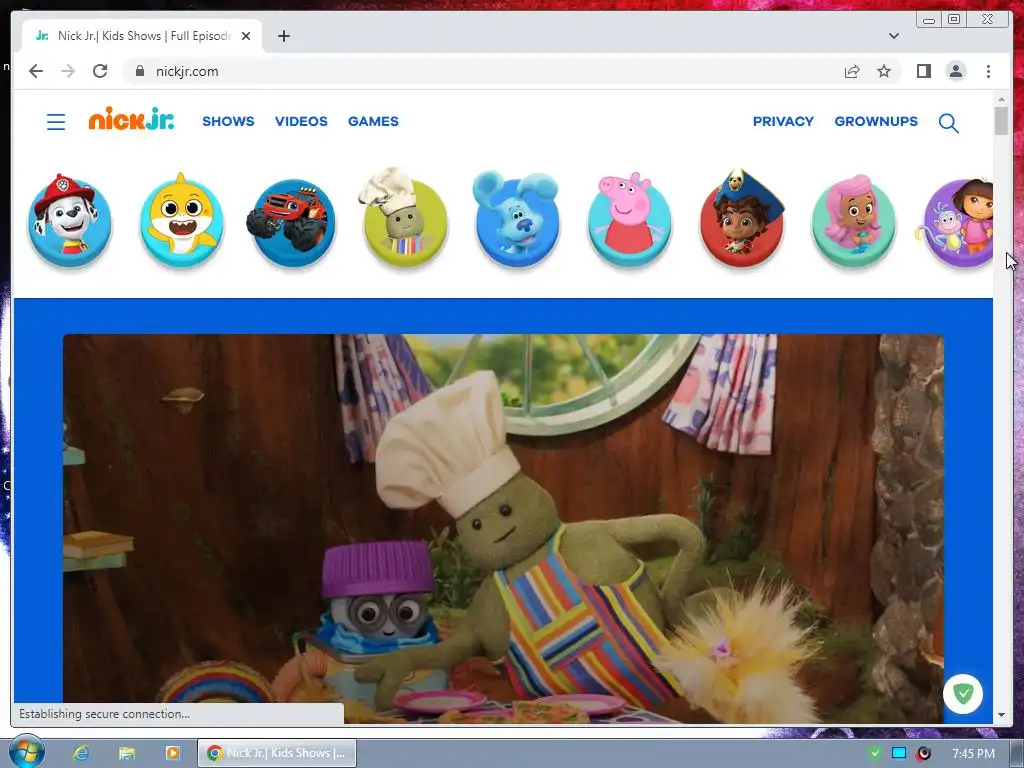Select the Bubble Guppies pink-haired icon
The height and width of the screenshot is (768, 1024).
853,221
